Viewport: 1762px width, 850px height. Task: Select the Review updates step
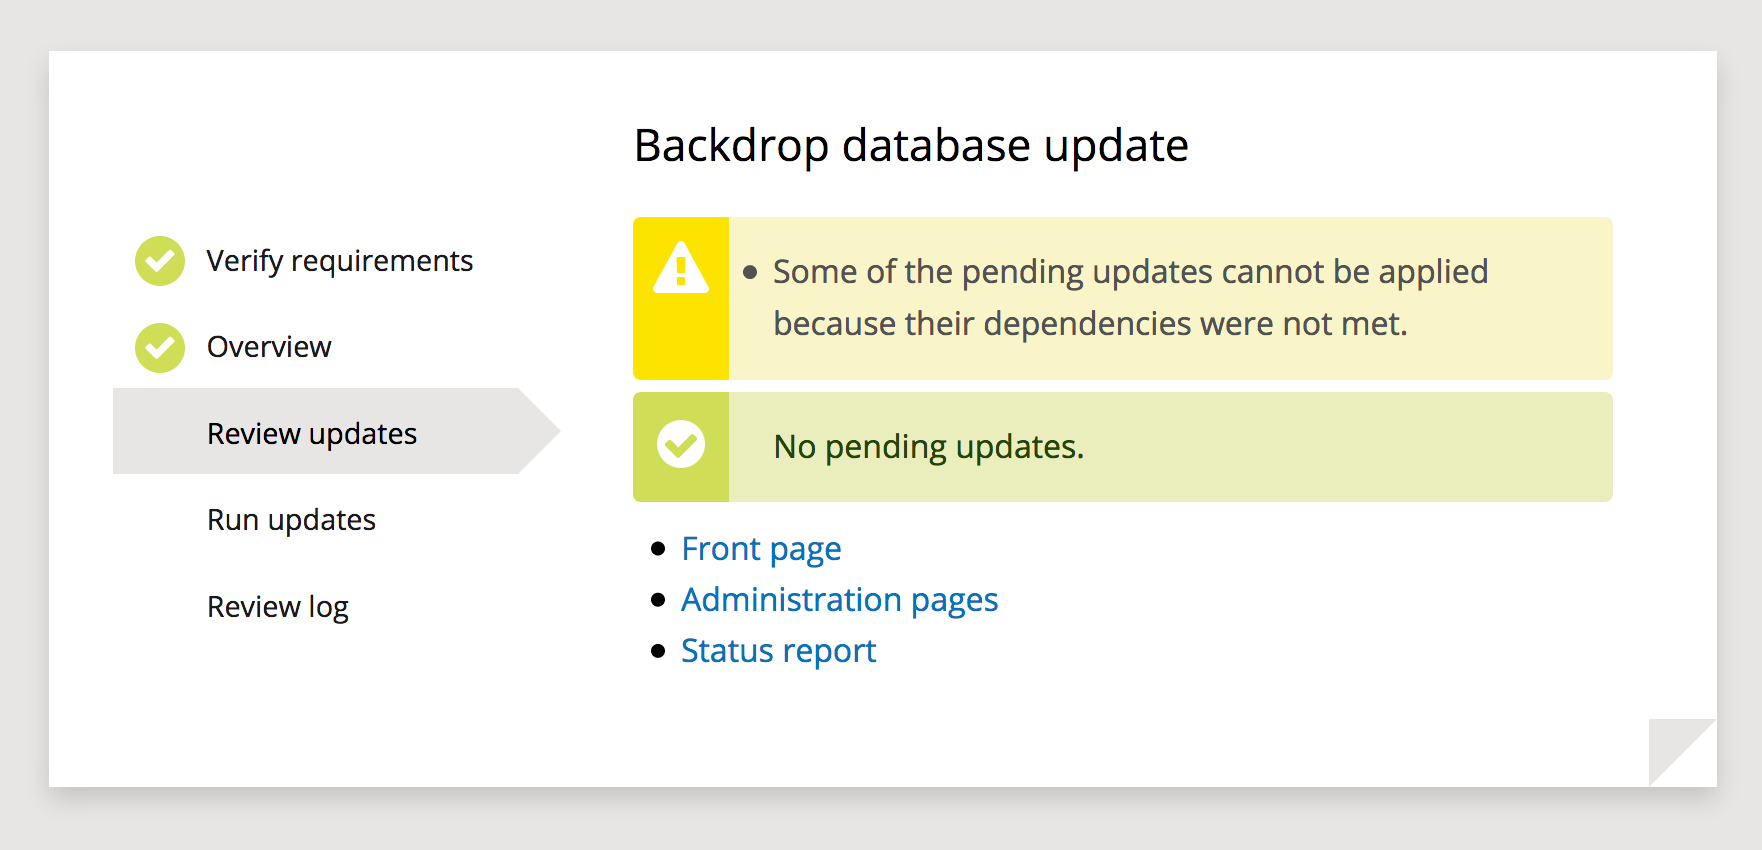(312, 434)
